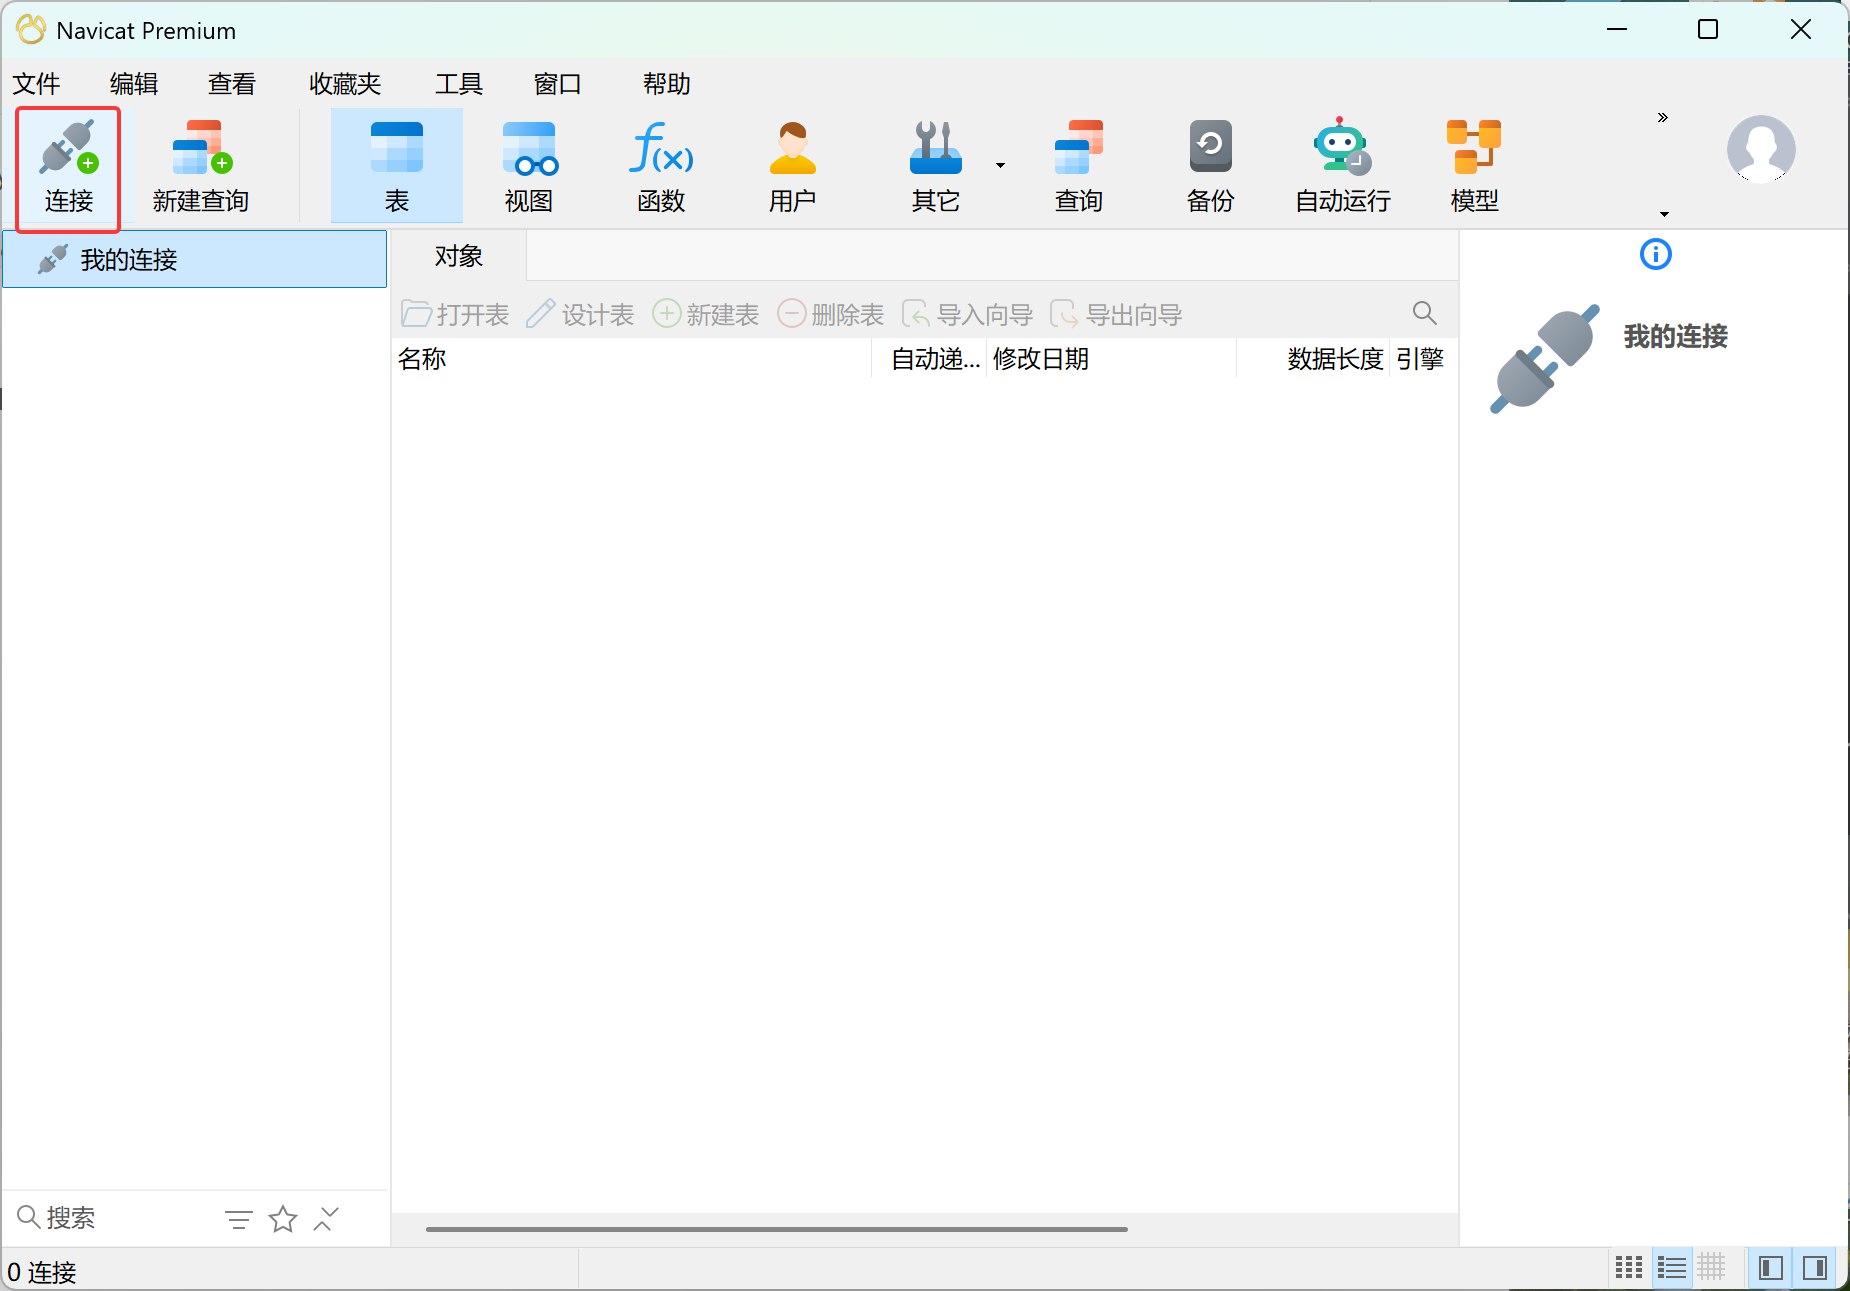Image resolution: width=1850 pixels, height=1291 pixels.
Task: Click the 删除表 button
Action: [x=831, y=315]
